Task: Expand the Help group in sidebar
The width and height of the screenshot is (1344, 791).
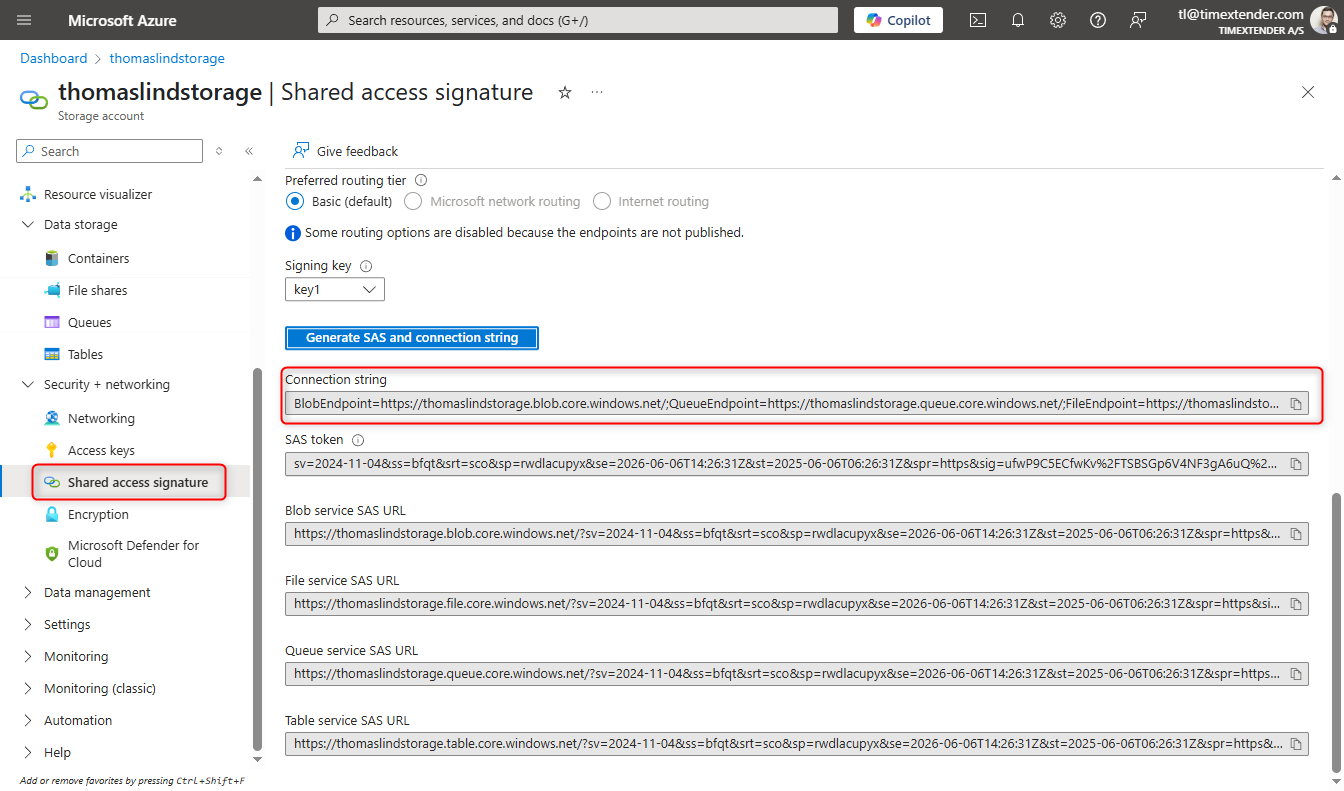Action: (x=28, y=753)
